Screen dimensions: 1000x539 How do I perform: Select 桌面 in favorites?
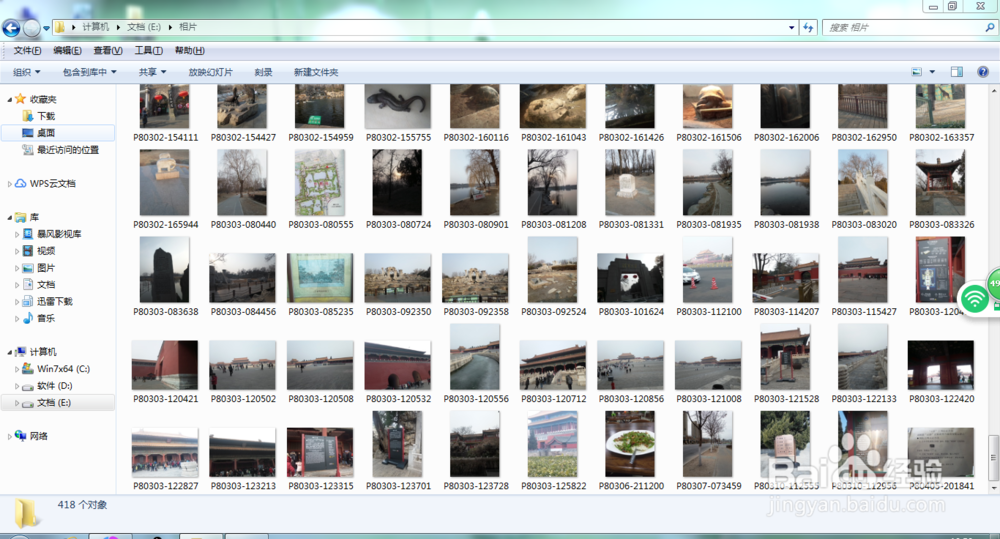(46, 133)
